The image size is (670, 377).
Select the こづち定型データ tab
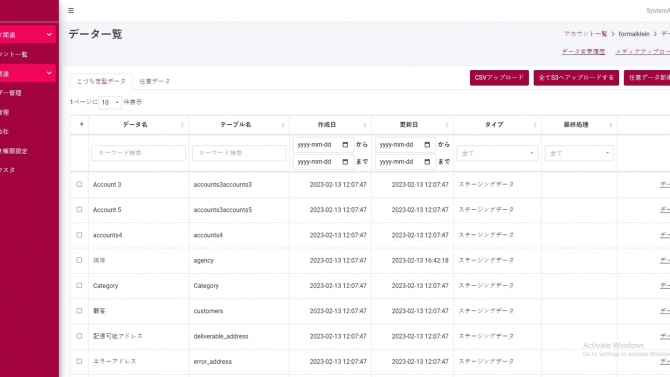[101, 81]
